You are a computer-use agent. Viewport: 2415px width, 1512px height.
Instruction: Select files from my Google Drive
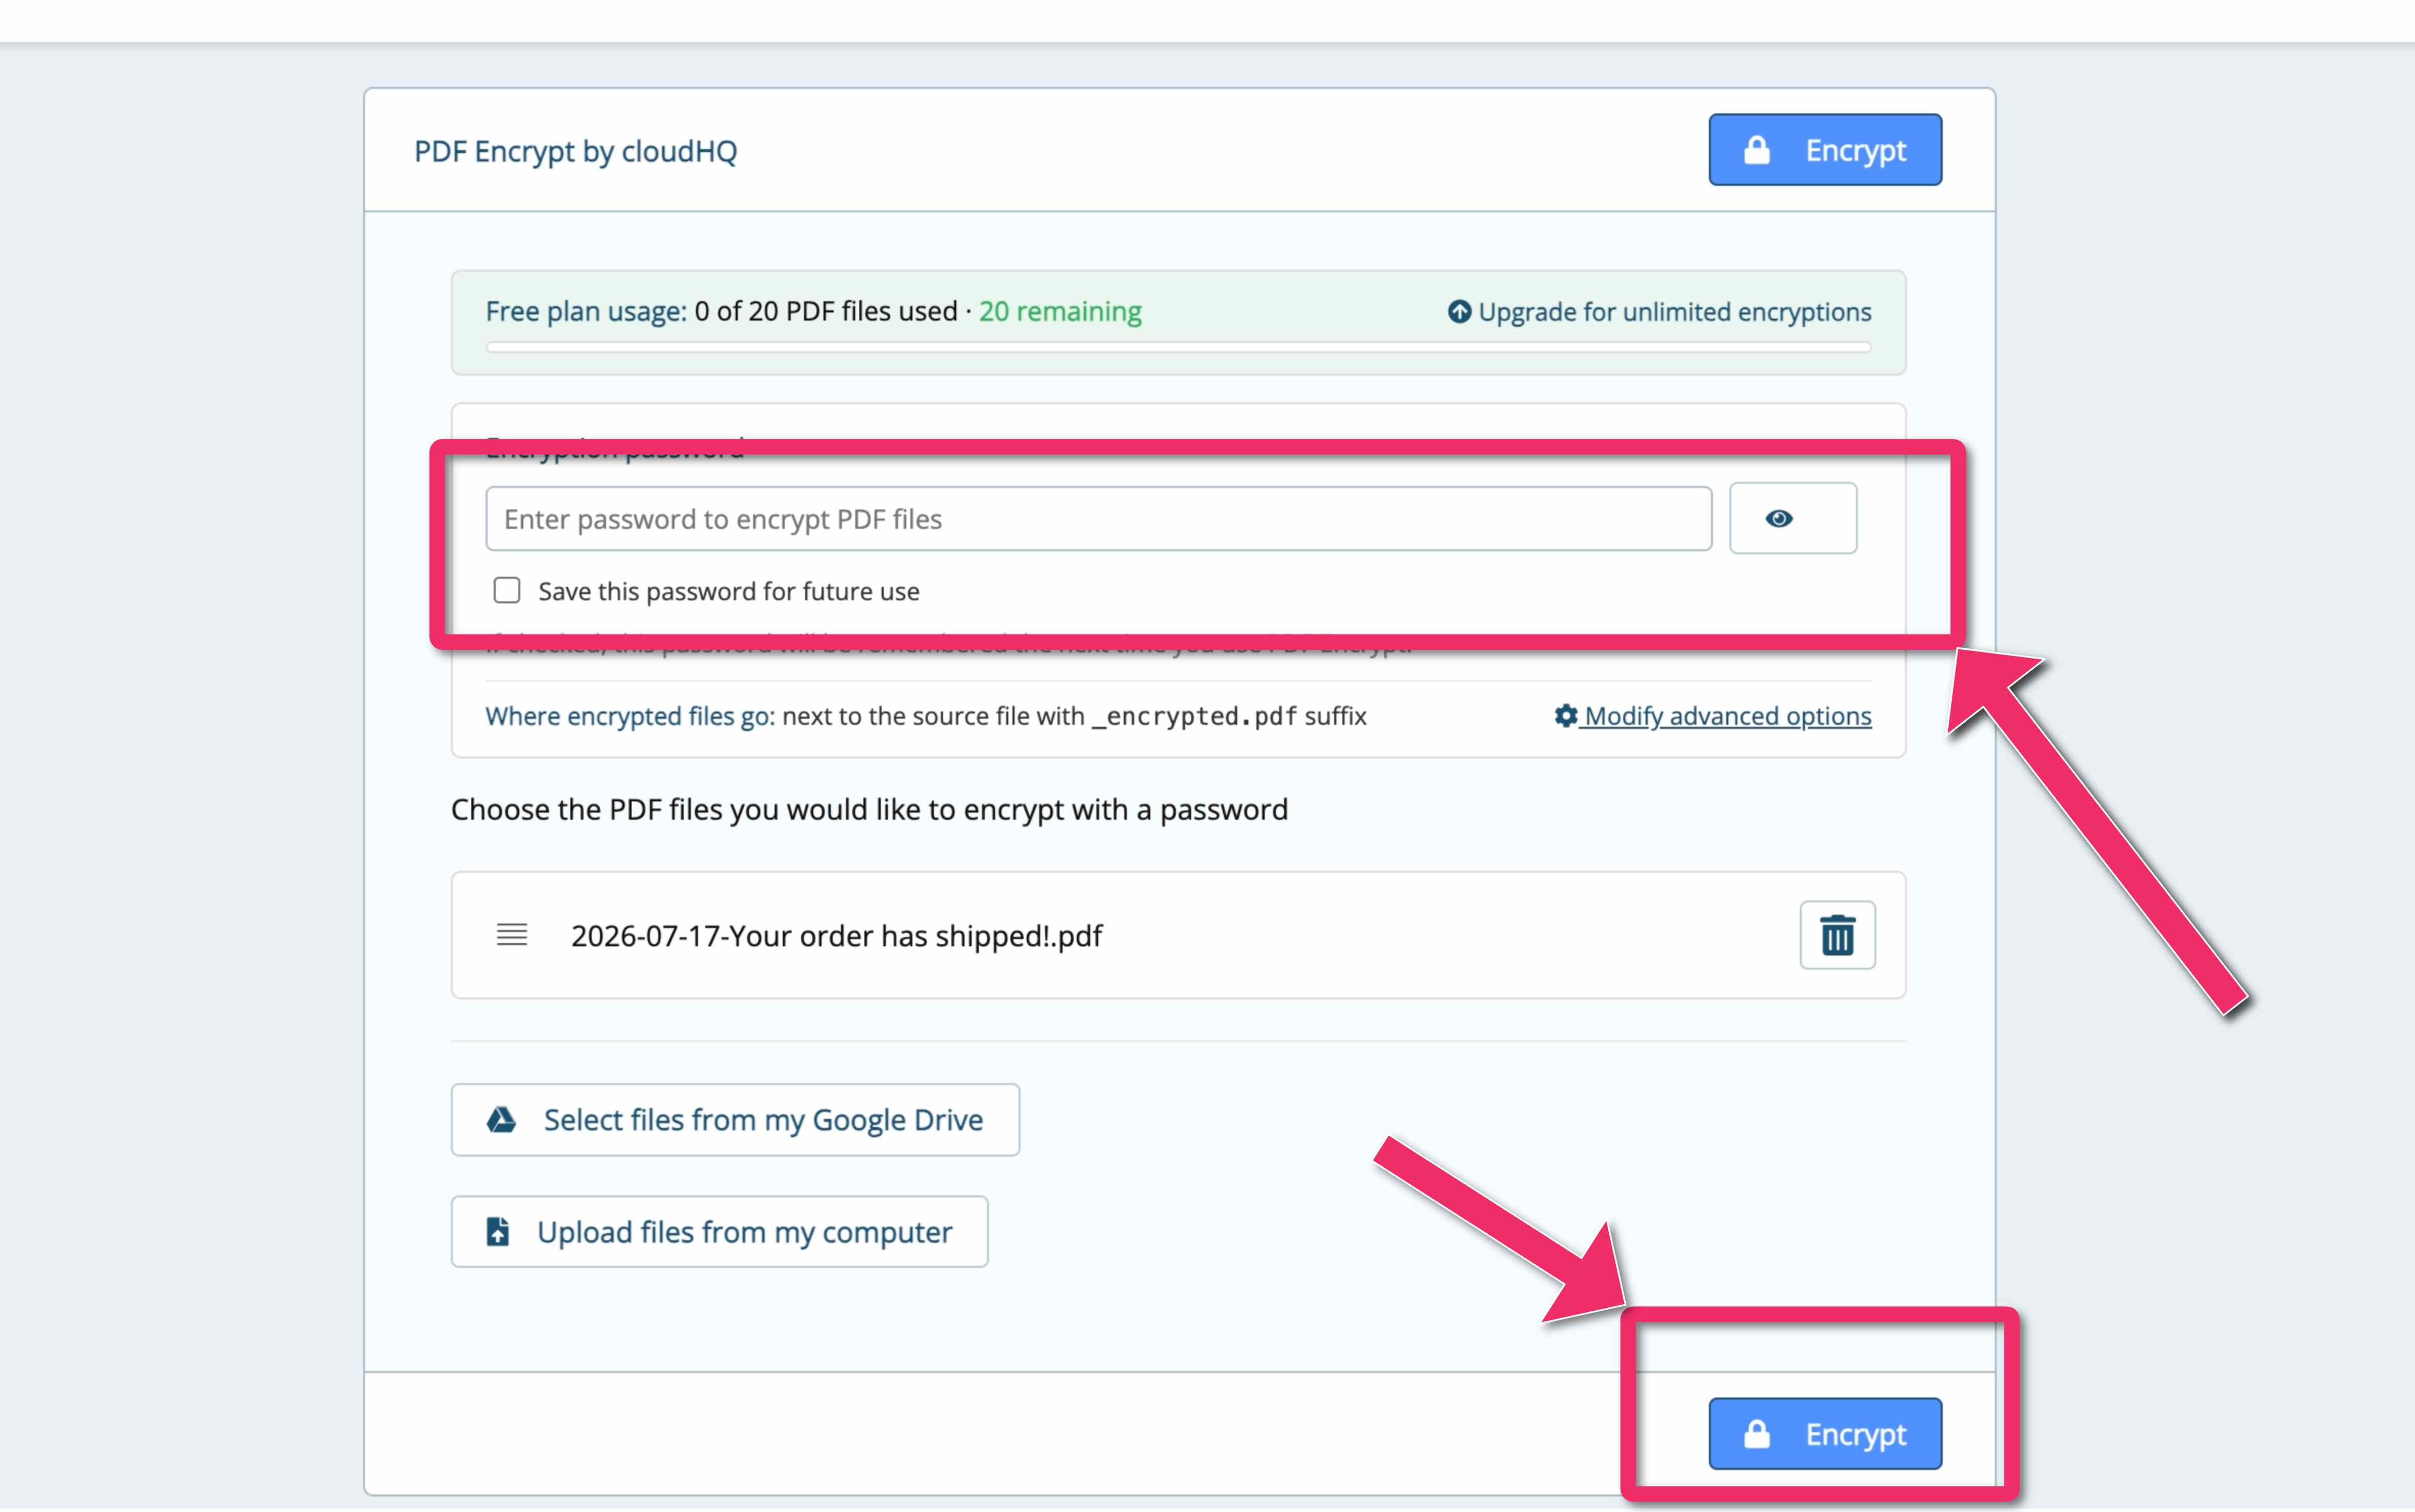point(735,1120)
